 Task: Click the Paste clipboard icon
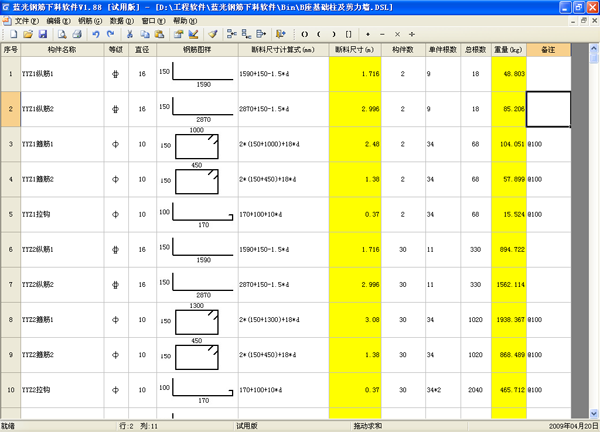tap(160, 34)
